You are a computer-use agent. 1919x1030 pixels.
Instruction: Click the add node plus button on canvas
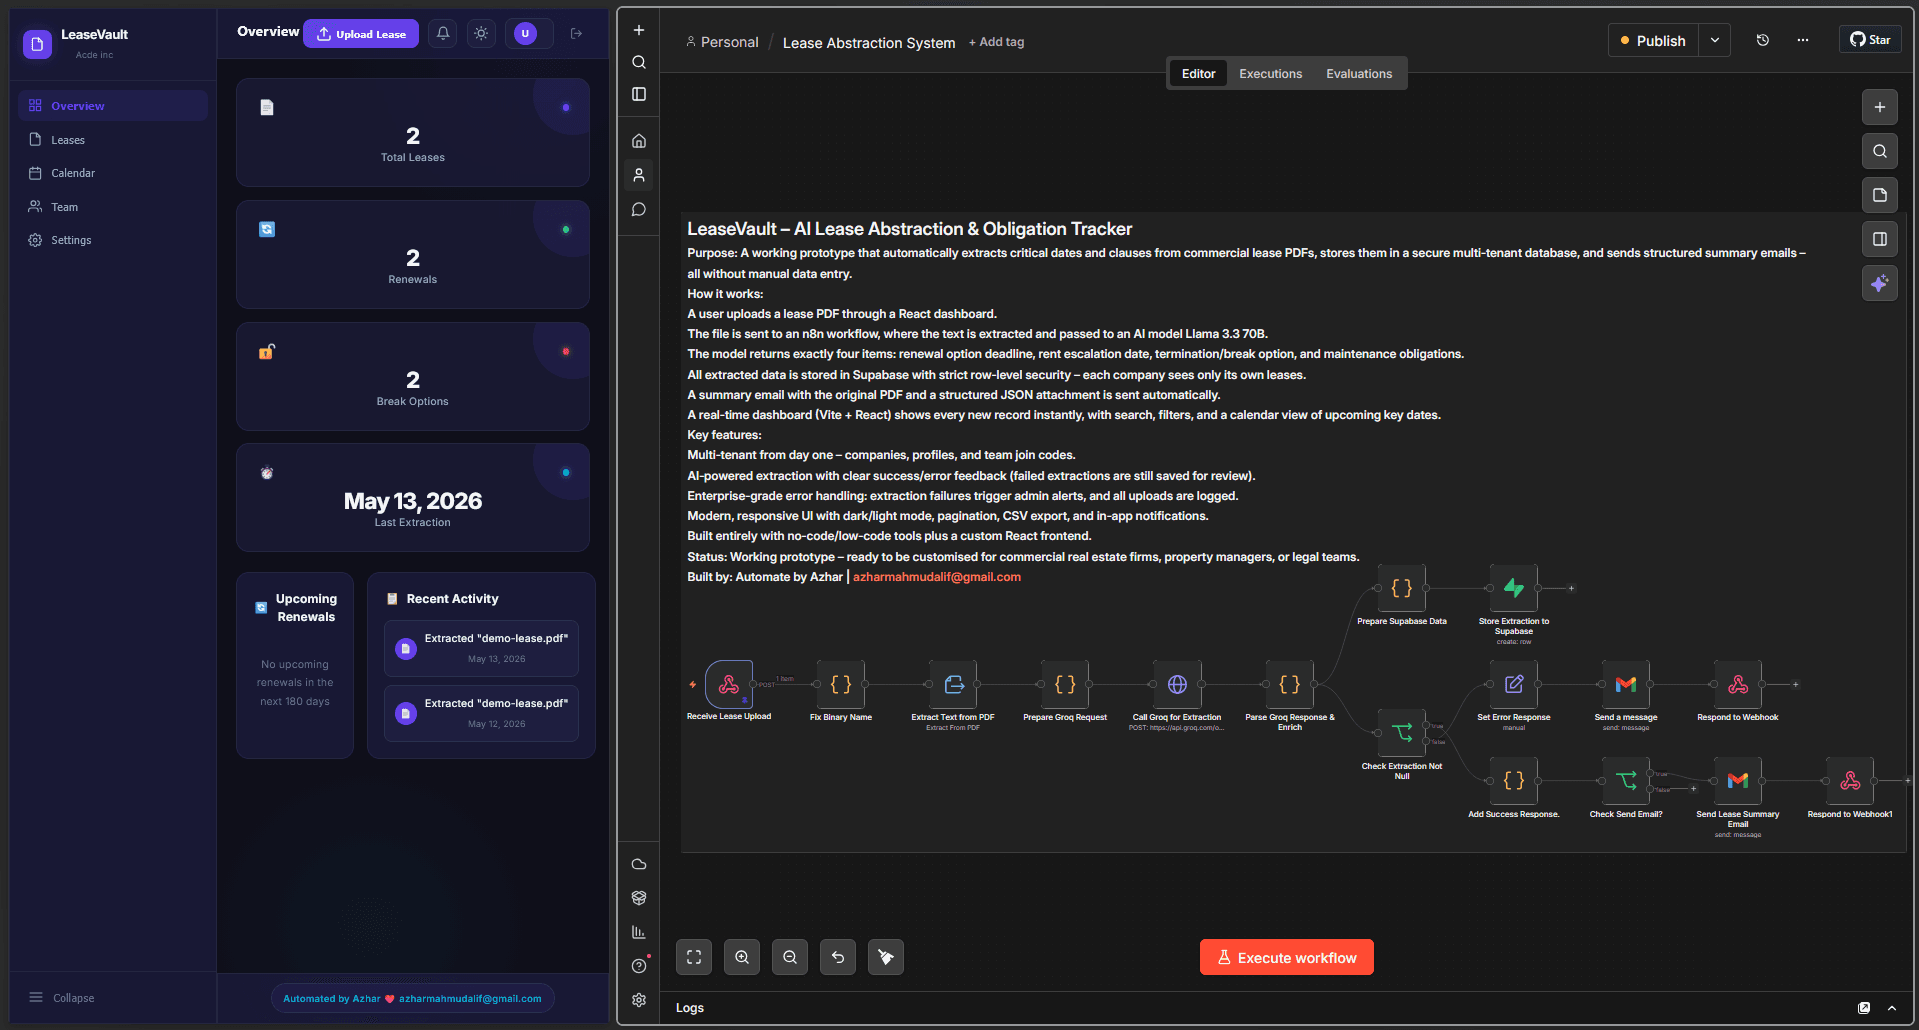point(1880,107)
